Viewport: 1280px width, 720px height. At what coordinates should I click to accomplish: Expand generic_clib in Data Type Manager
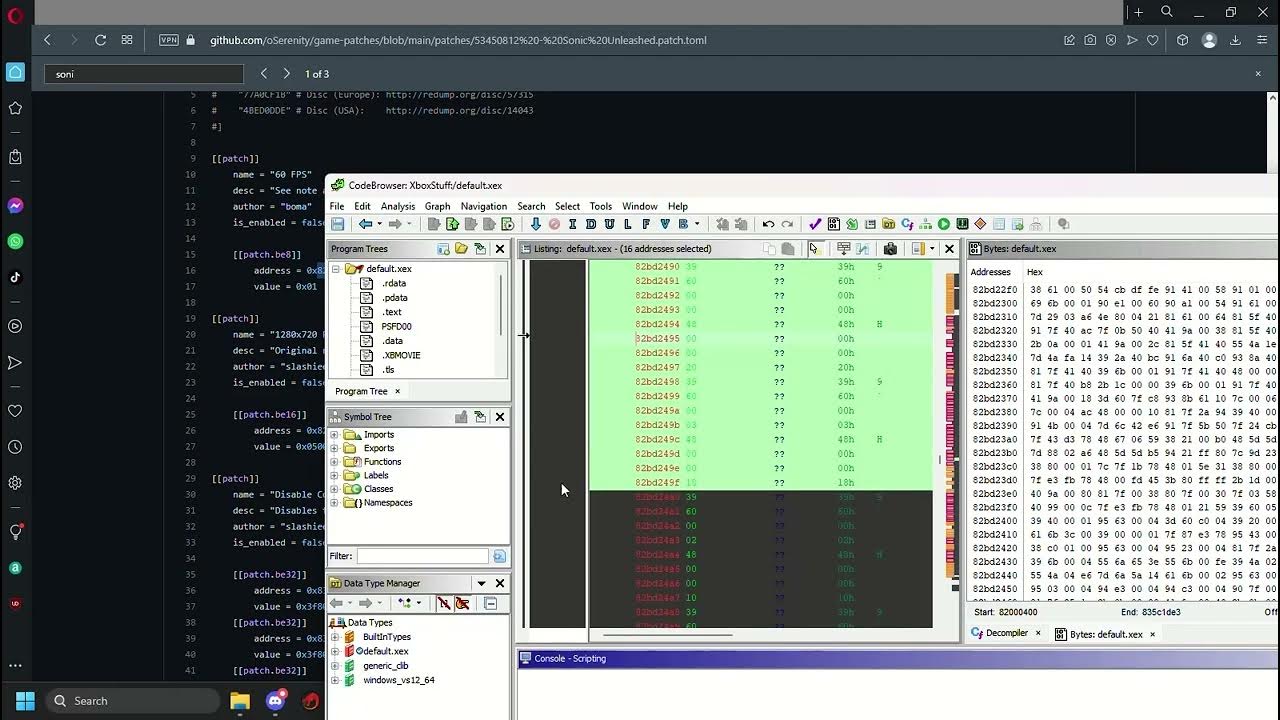[335, 666]
